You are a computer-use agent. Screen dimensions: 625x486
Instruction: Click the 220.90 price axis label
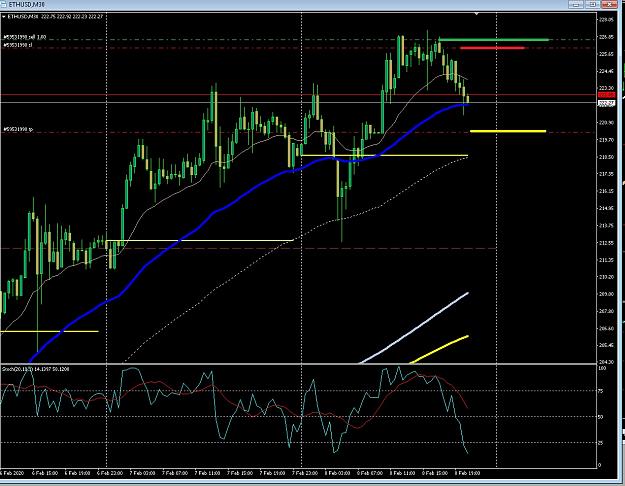pos(606,123)
